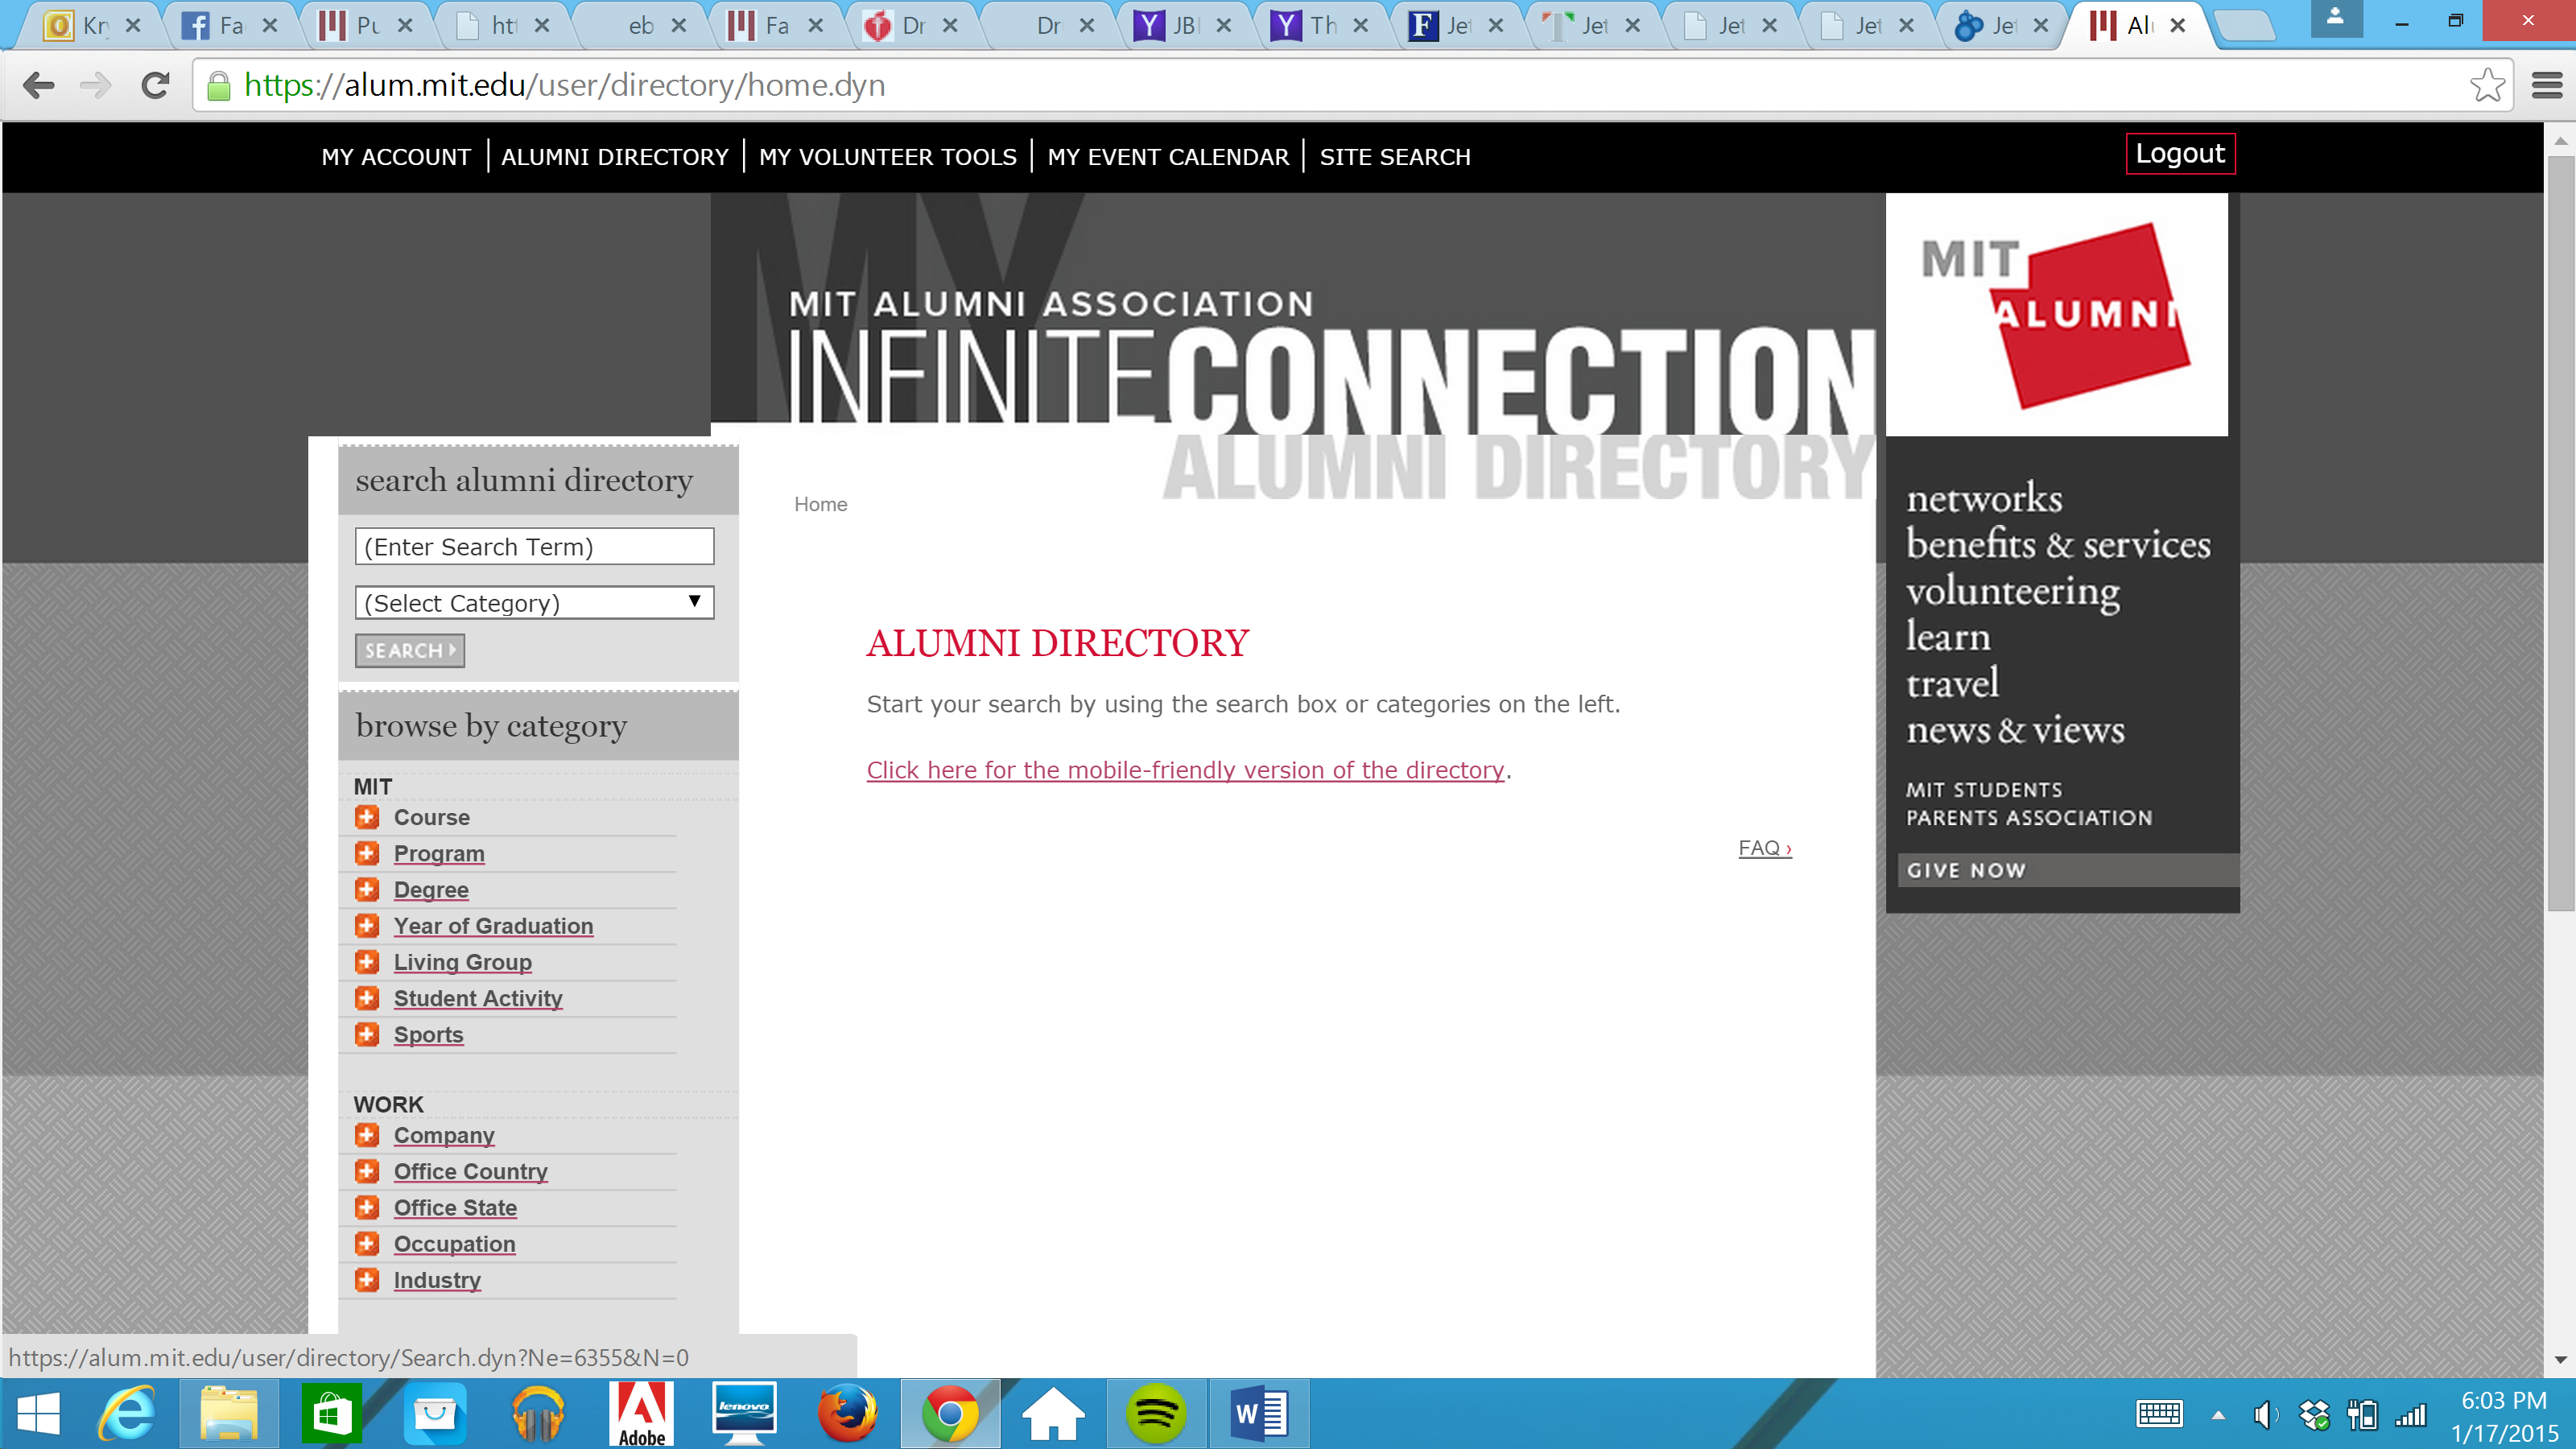The width and height of the screenshot is (2576, 1449).
Task: Open the Student Activity link
Action: click(x=478, y=998)
